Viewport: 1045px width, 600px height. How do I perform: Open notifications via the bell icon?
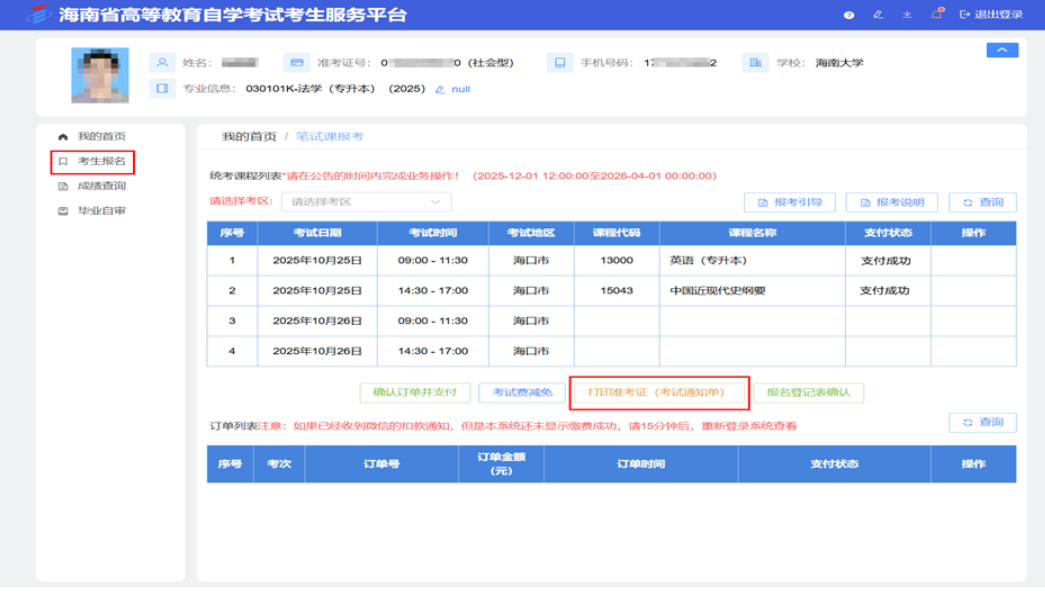[x=937, y=14]
